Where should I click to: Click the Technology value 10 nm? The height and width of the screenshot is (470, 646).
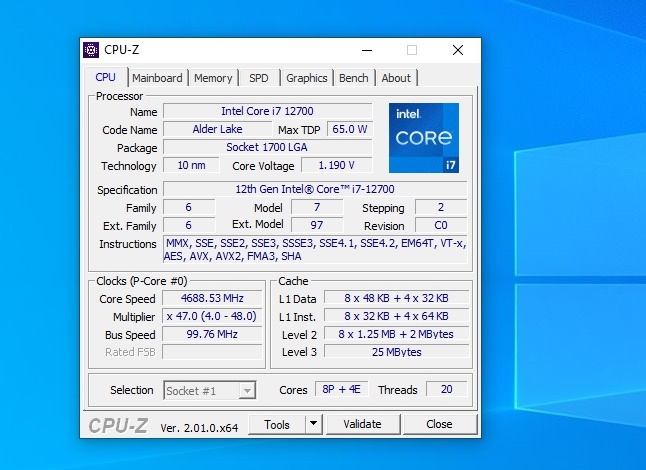pyautogui.click(x=191, y=166)
